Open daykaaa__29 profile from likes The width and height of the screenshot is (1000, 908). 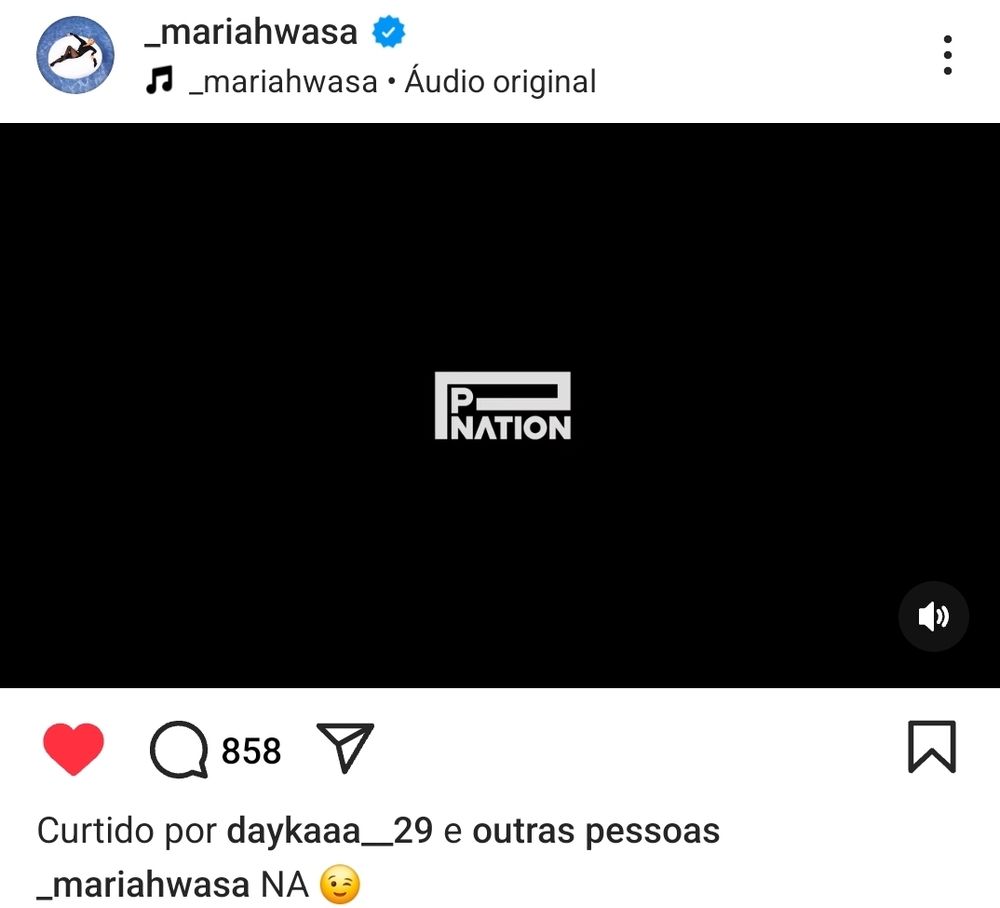point(330,831)
